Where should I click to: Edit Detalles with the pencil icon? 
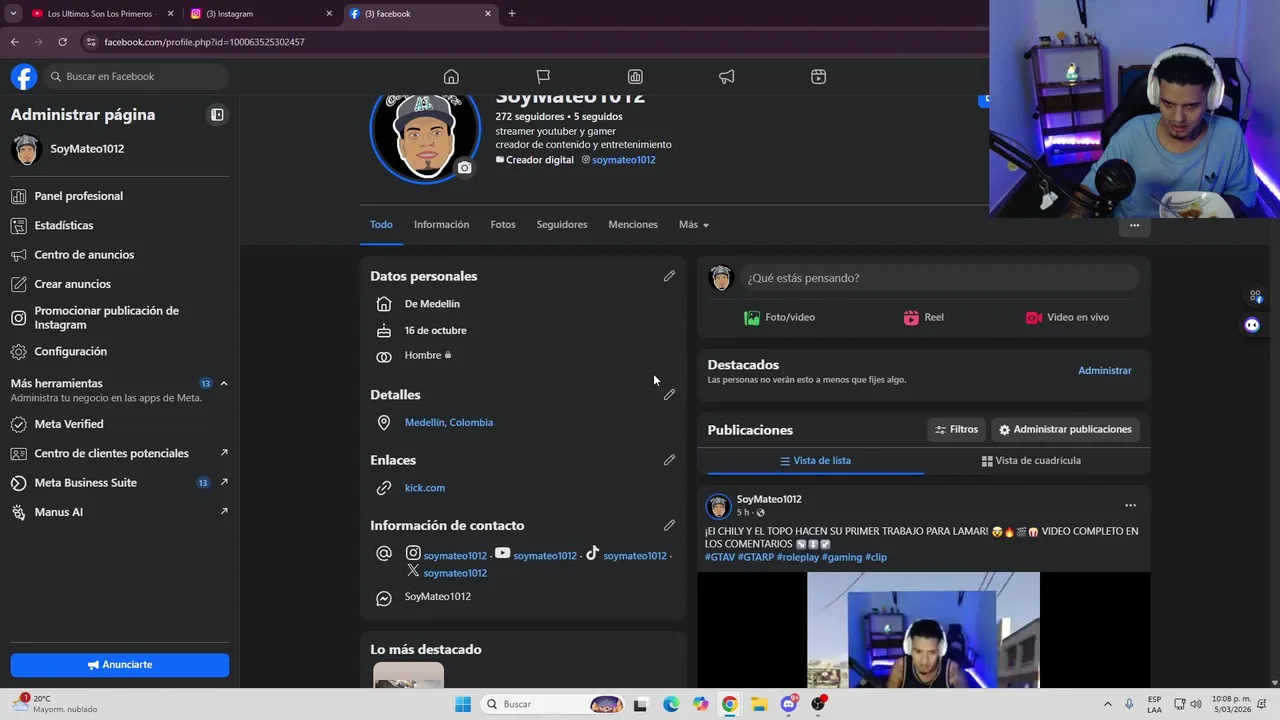pos(669,395)
